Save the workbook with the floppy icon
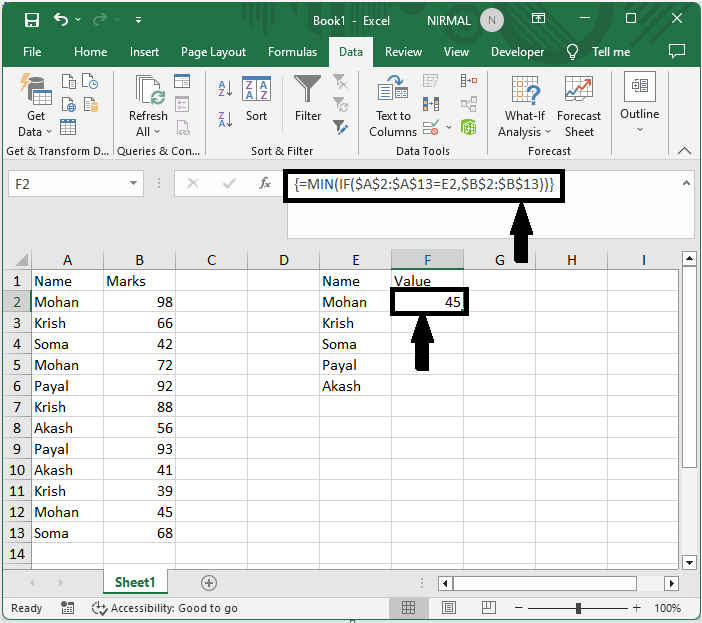Viewport: 702px width, 623px height. point(32,20)
